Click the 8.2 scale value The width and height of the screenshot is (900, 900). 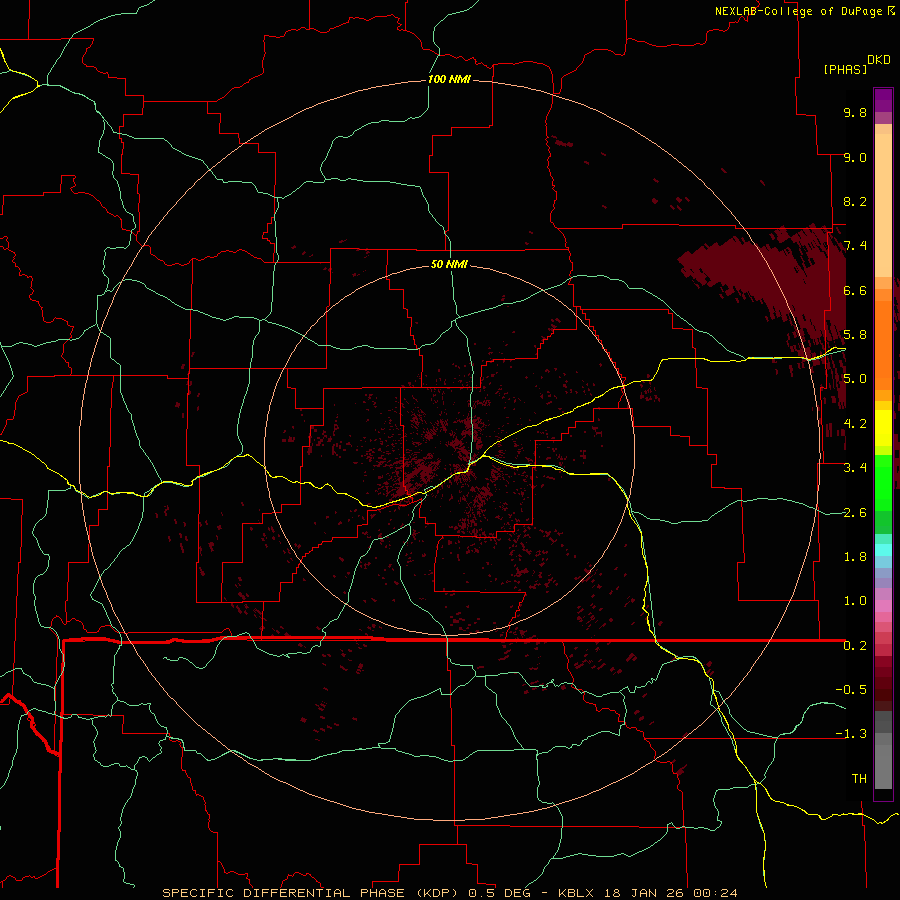coord(855,201)
